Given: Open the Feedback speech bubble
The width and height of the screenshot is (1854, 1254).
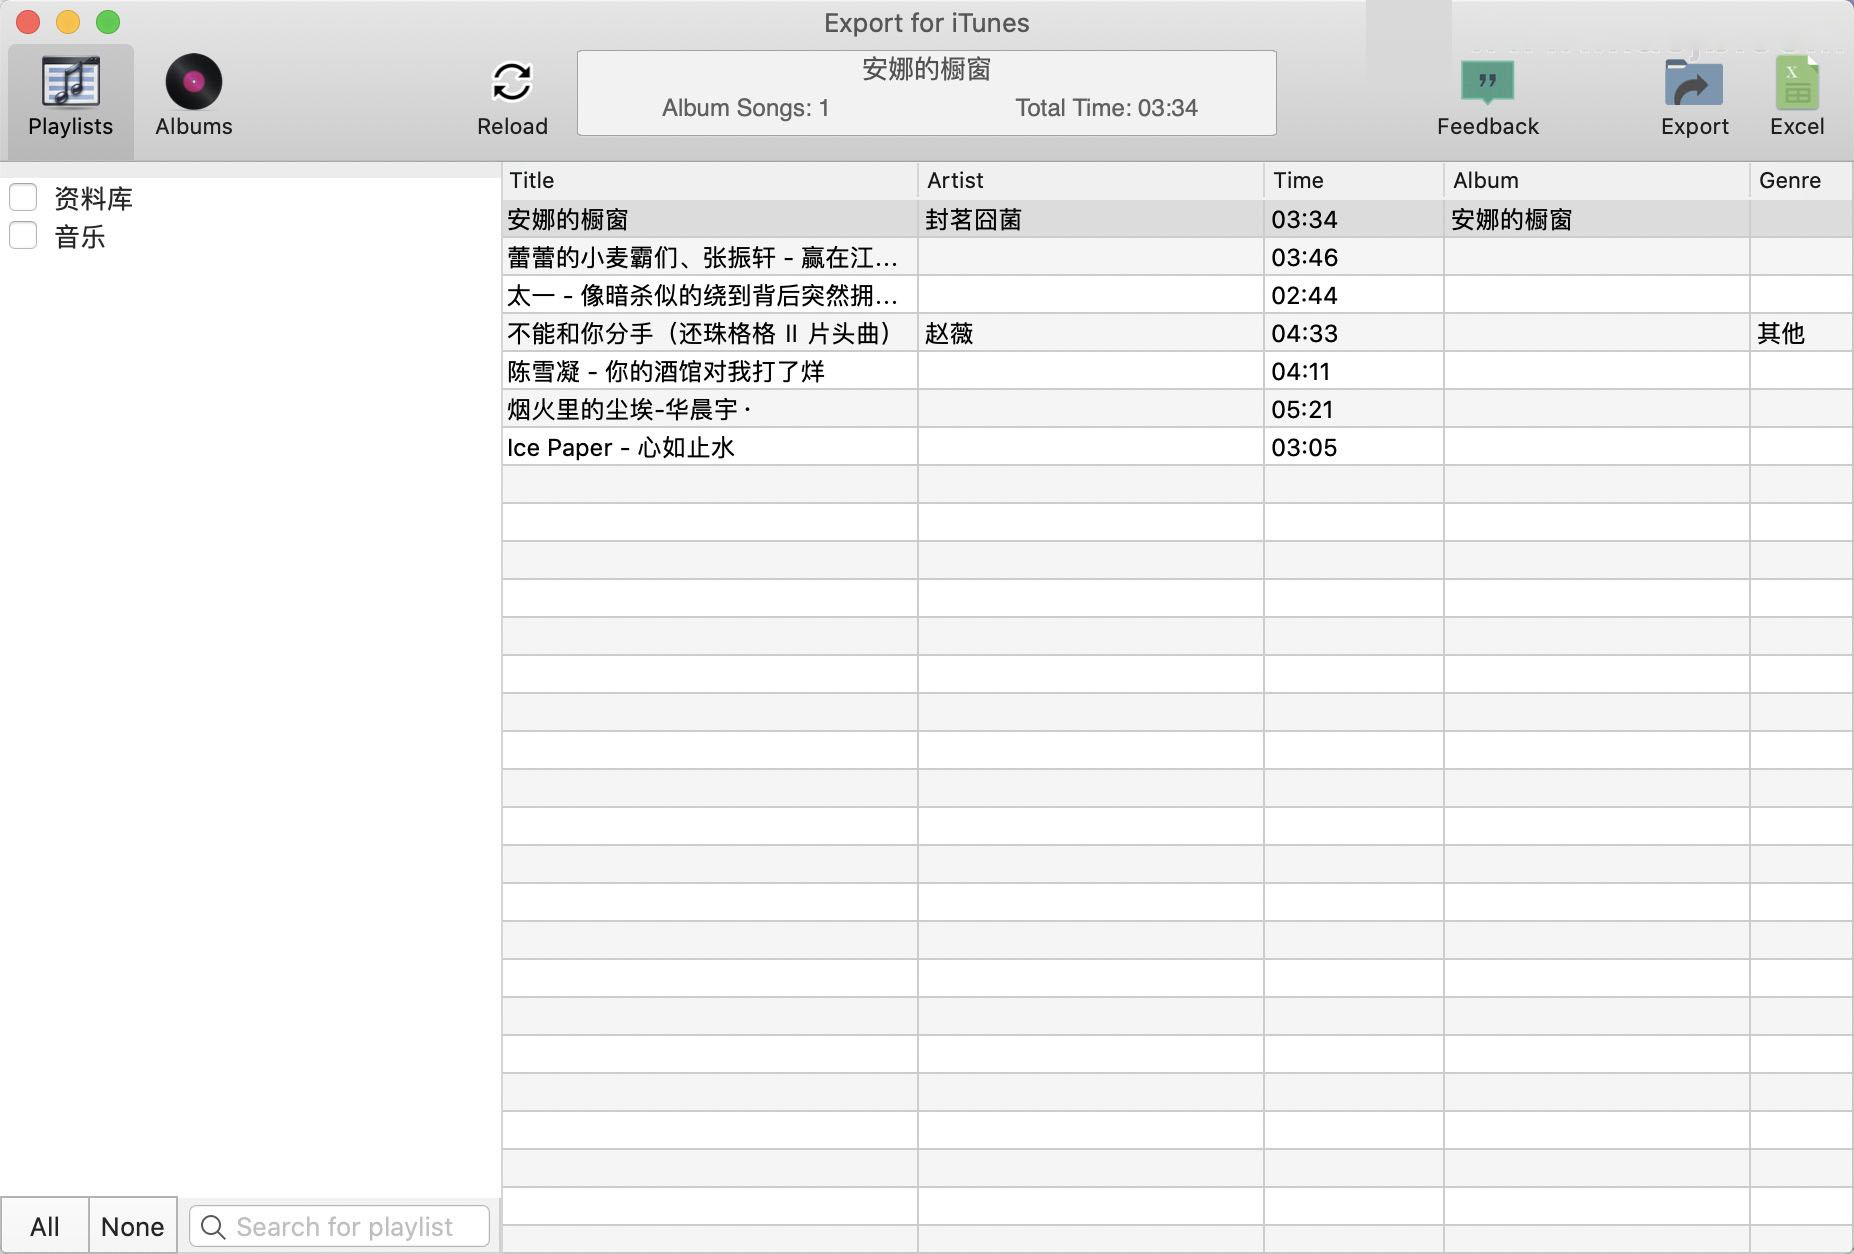Looking at the screenshot, I should [x=1487, y=82].
